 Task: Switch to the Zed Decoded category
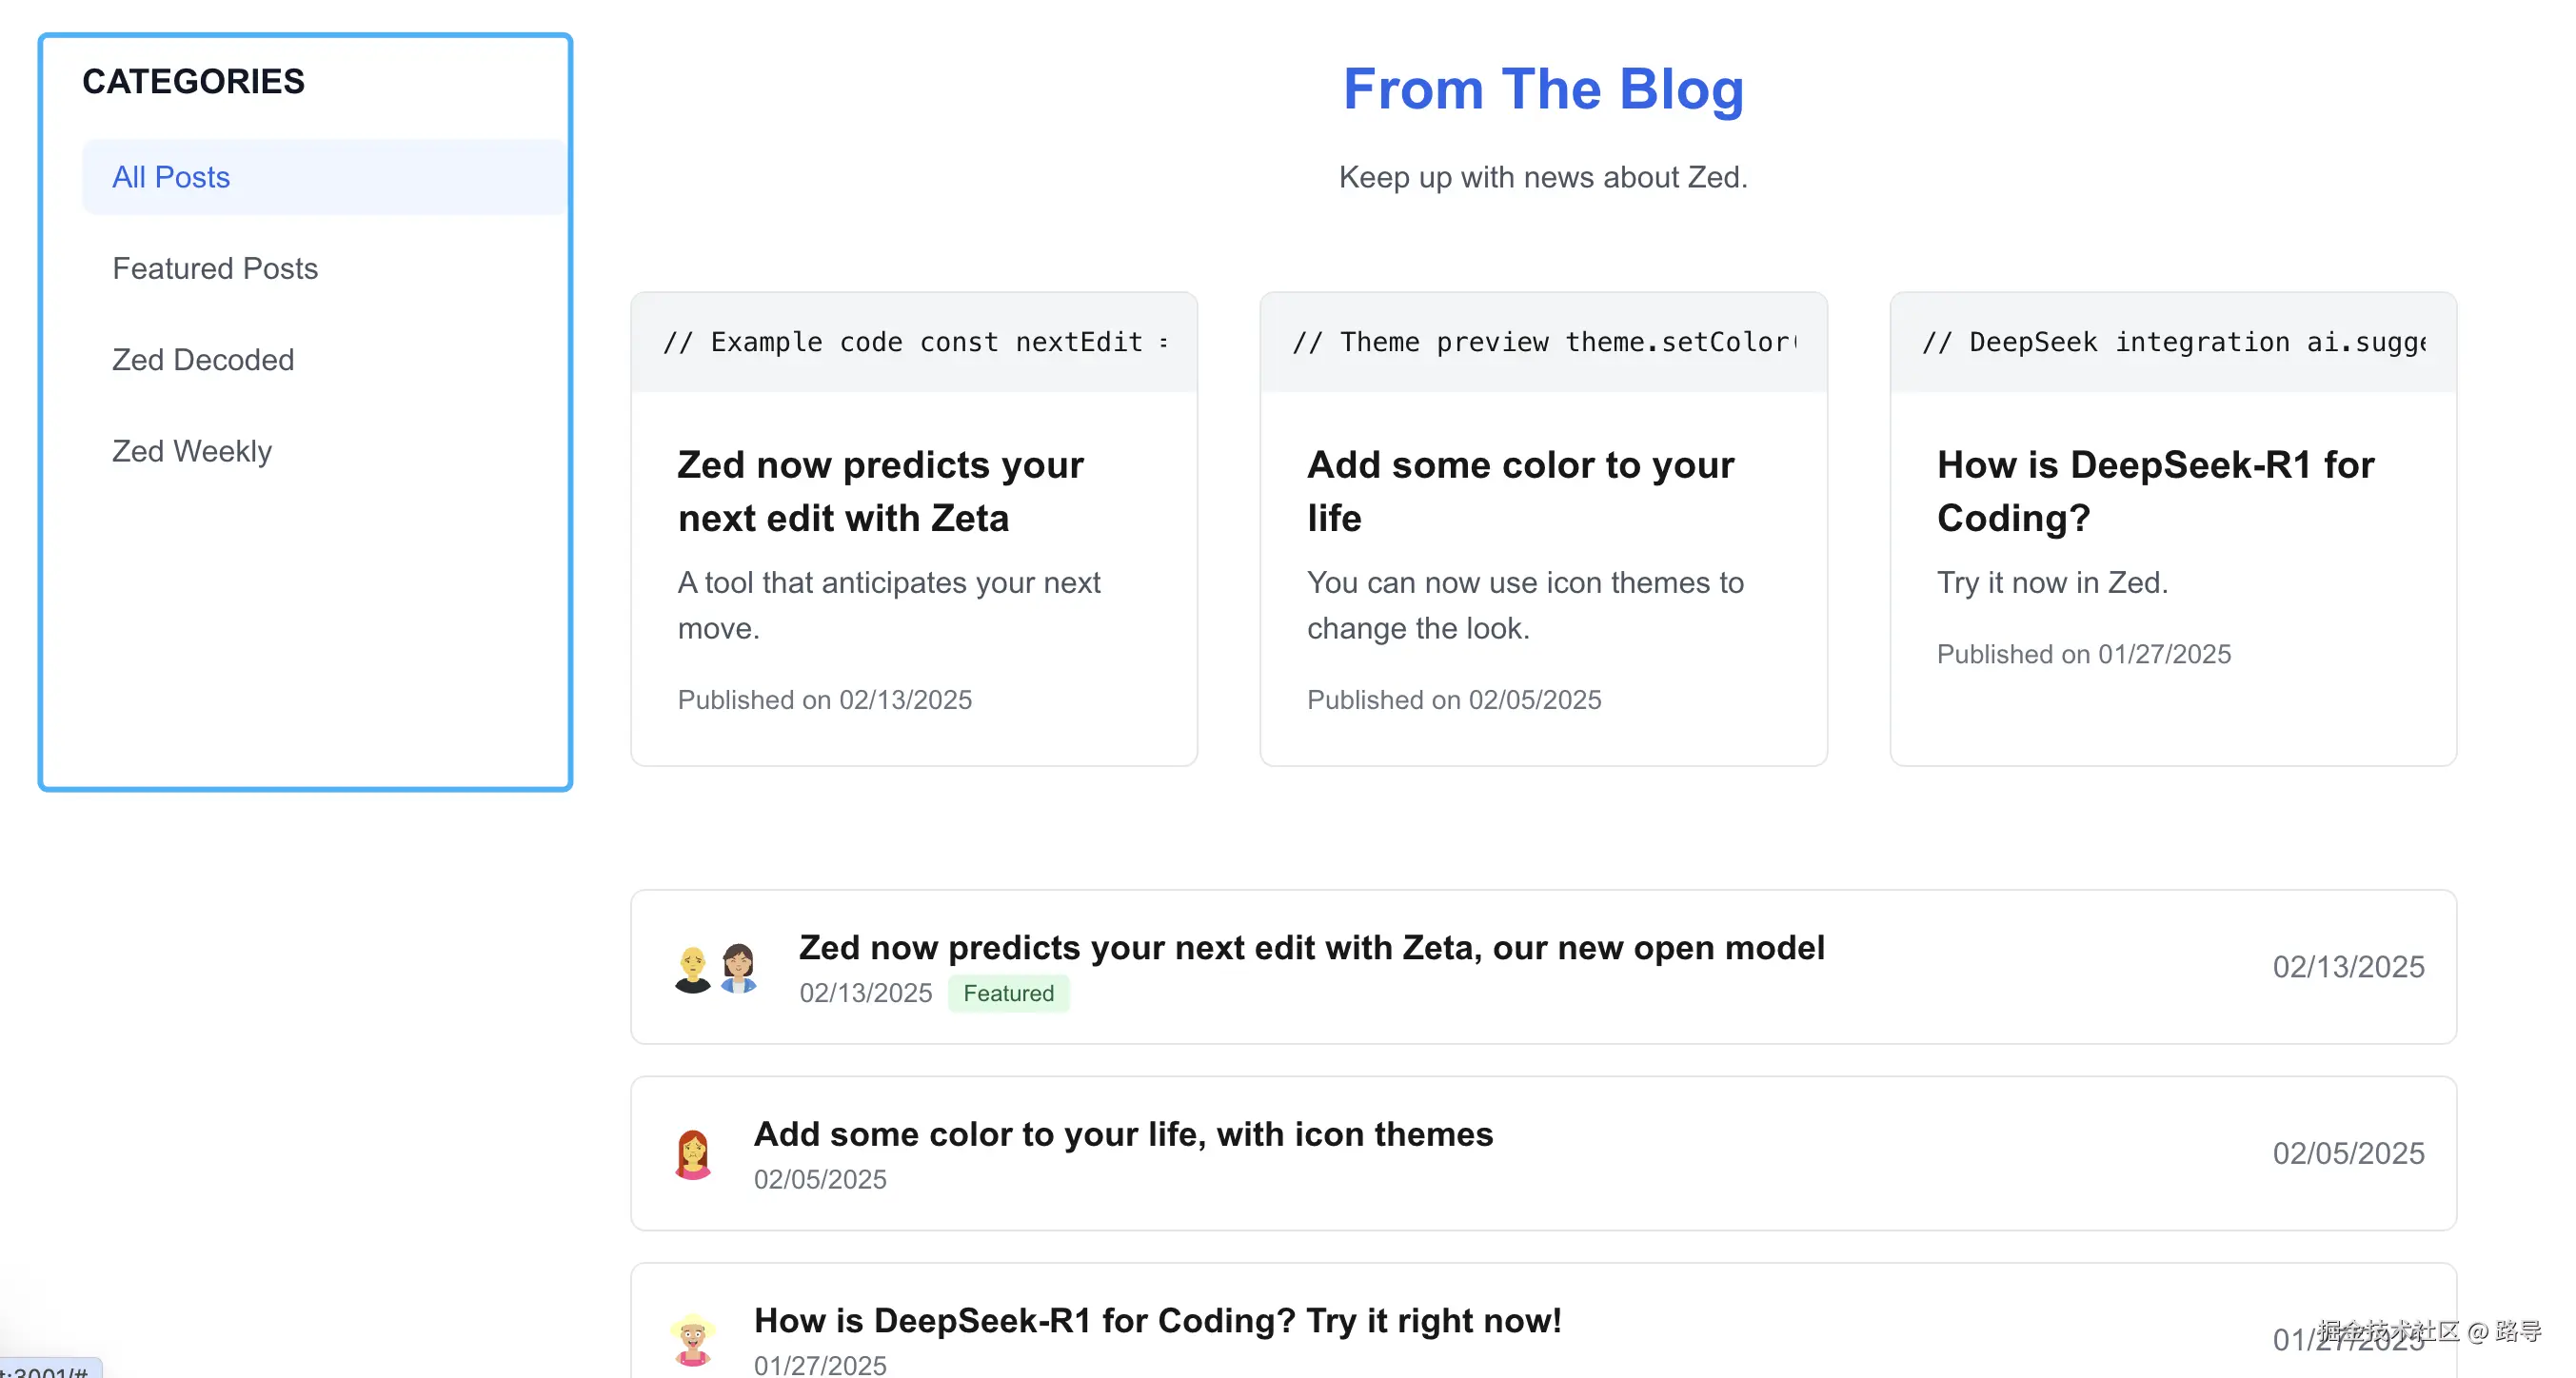[x=203, y=360]
